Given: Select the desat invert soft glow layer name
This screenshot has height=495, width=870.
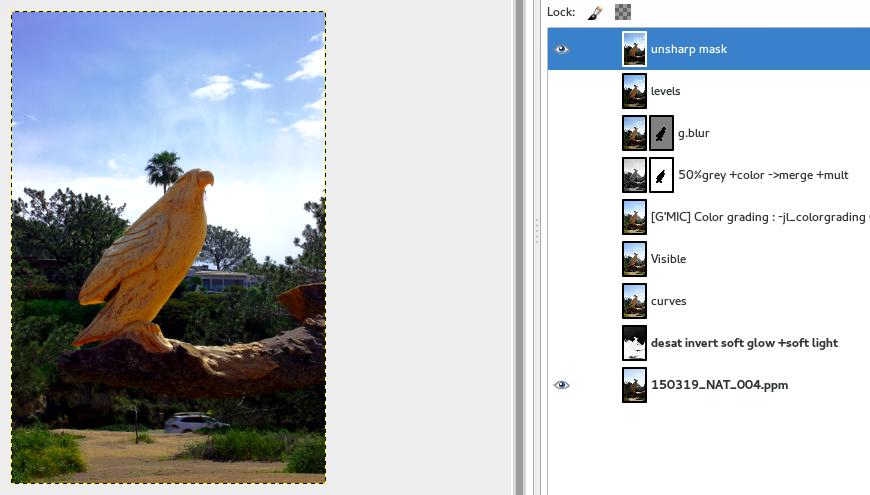Looking at the screenshot, I should [744, 343].
